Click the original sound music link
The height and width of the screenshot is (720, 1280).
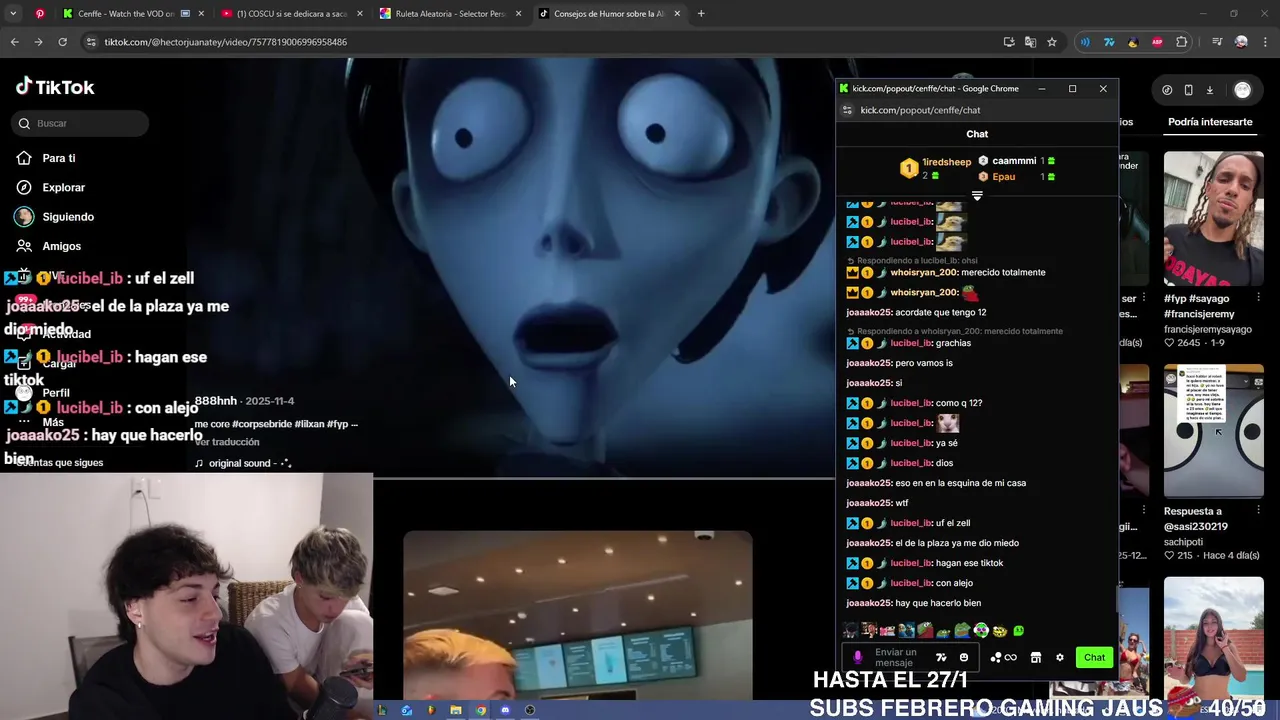click(x=243, y=463)
